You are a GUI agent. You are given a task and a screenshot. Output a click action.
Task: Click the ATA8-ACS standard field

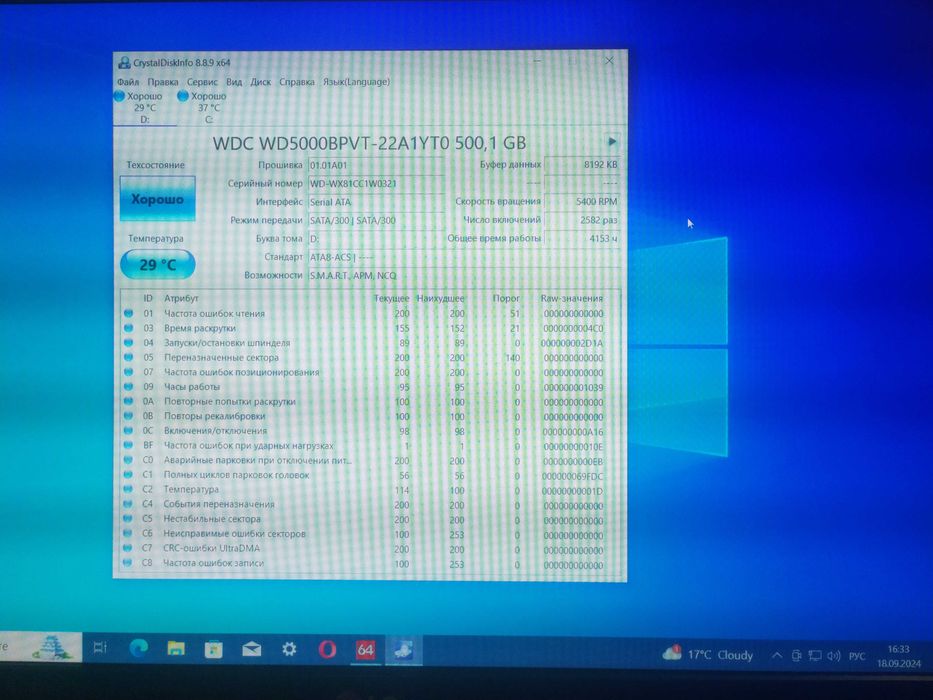click(464, 257)
